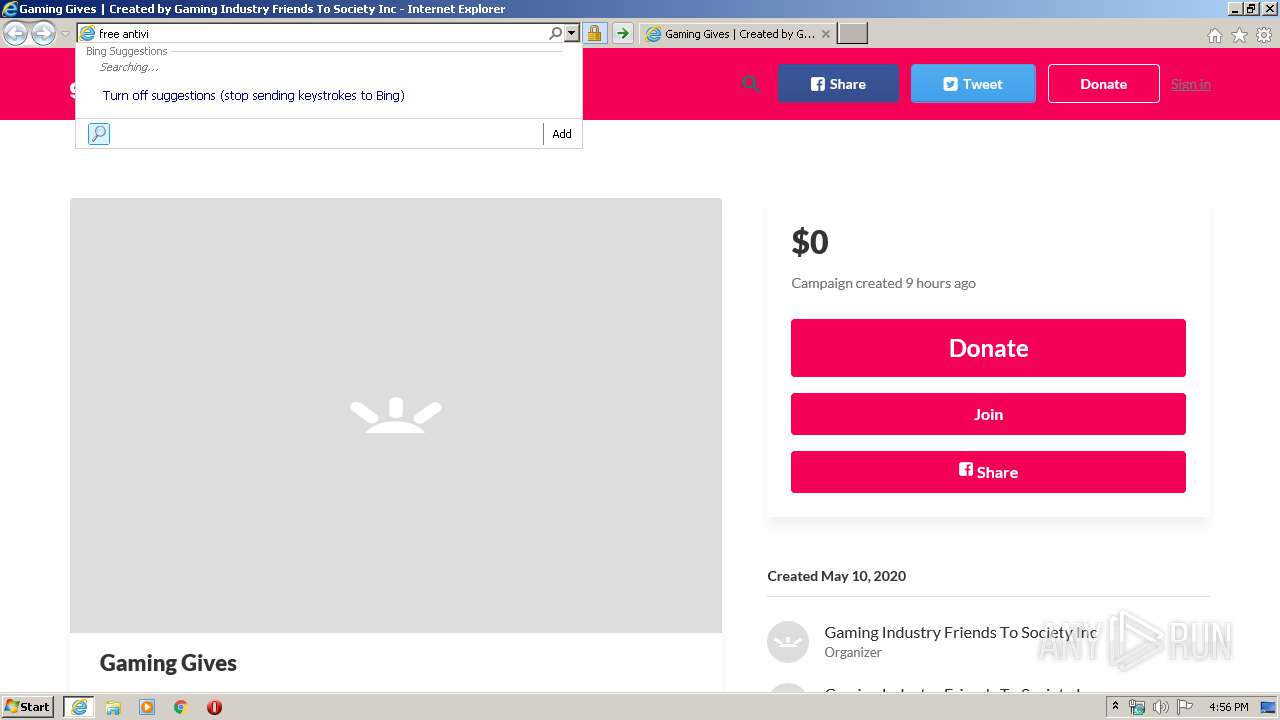Image resolution: width=1280 pixels, height=720 pixels.
Task: Click the page search magnifier icon
Action: pos(750,84)
